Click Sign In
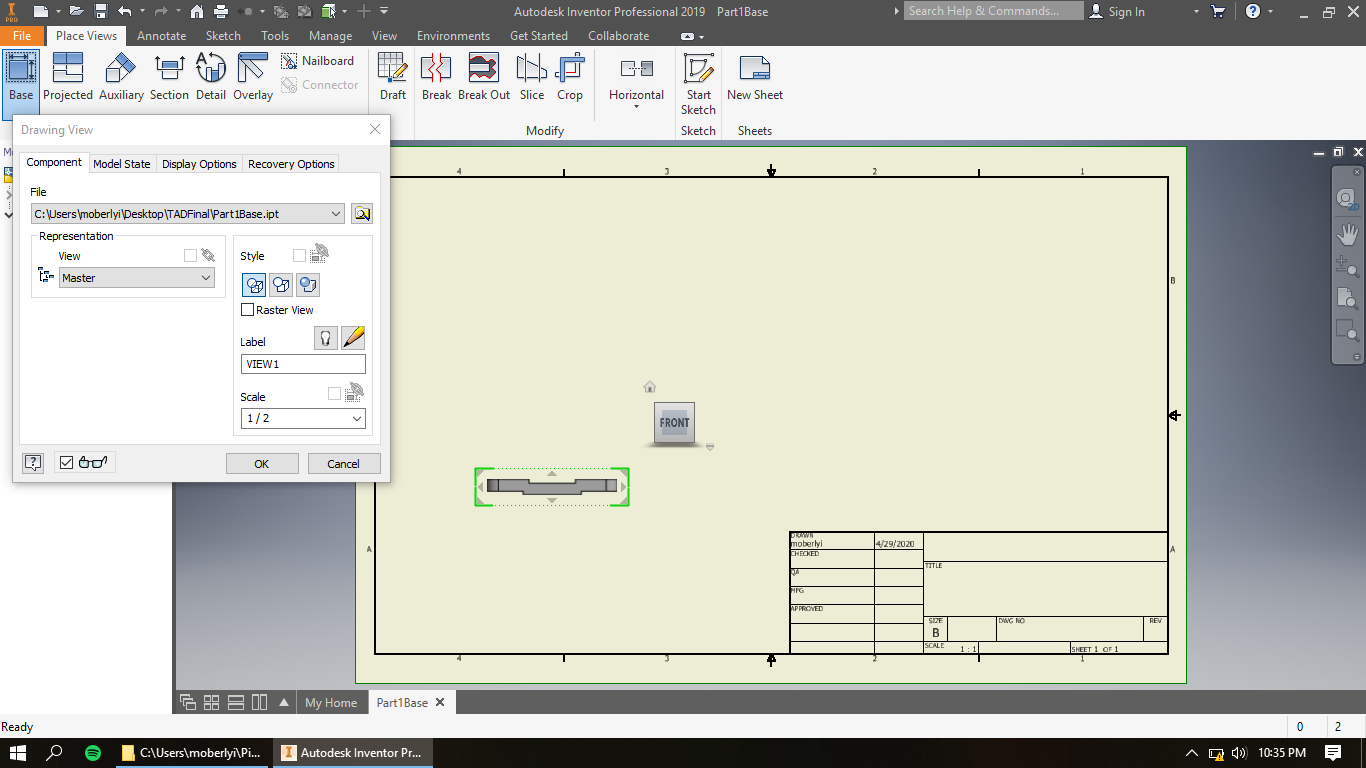 [1117, 12]
